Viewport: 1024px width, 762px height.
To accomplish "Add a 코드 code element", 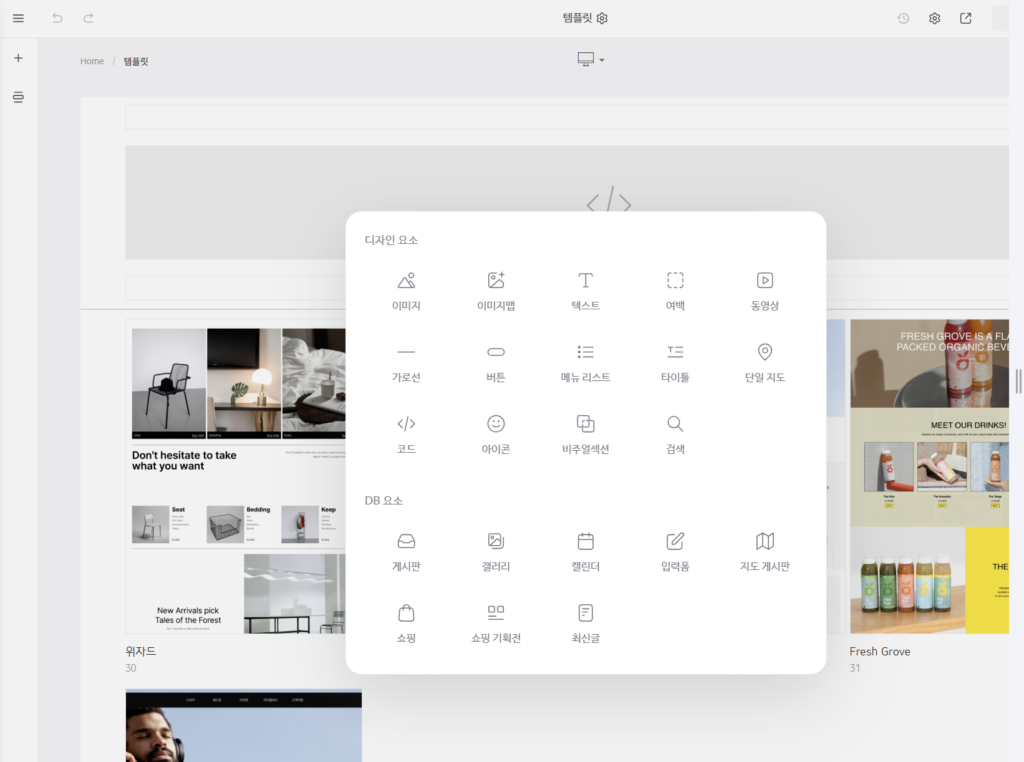I will click(x=406, y=435).
